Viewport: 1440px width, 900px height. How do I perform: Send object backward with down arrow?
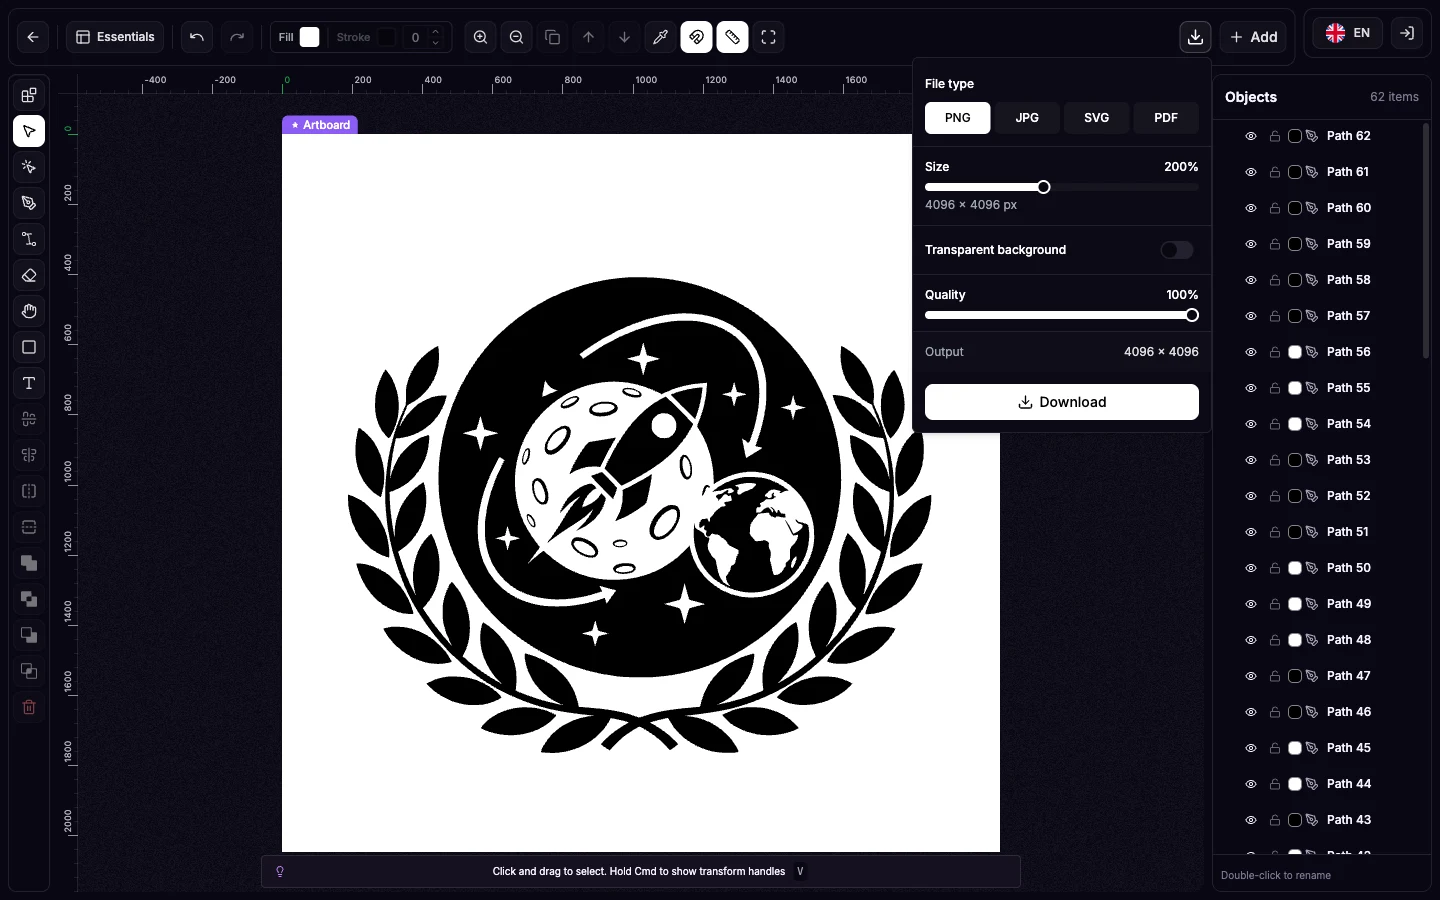[625, 37]
